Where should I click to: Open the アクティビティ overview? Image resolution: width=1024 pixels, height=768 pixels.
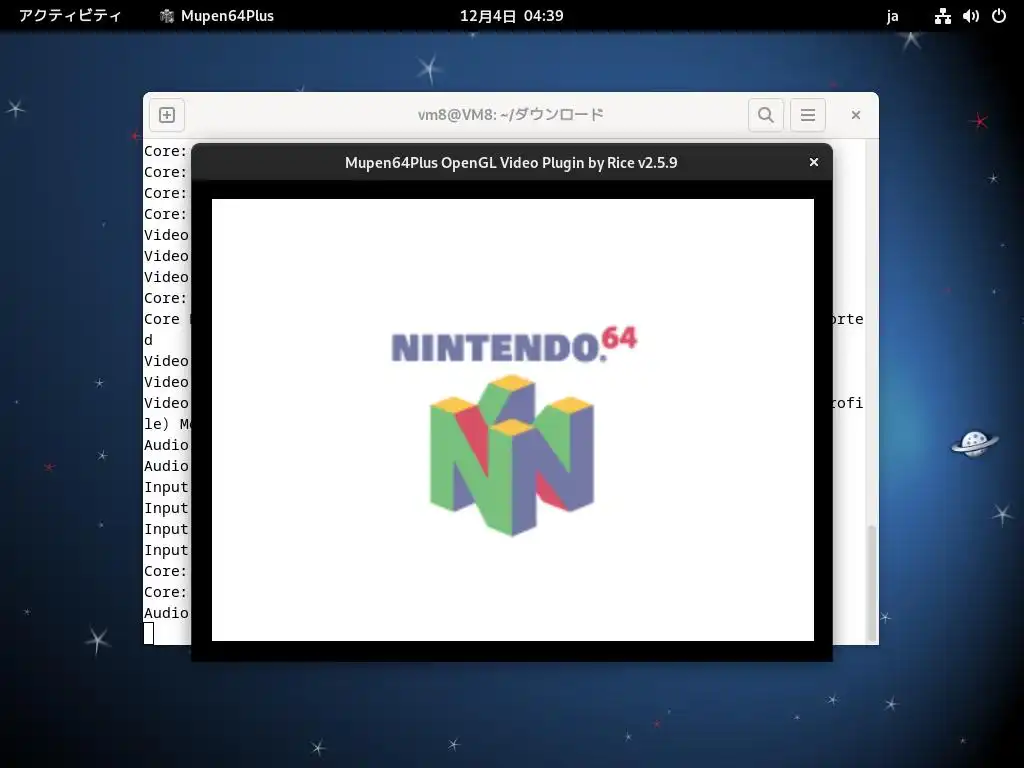coord(70,16)
